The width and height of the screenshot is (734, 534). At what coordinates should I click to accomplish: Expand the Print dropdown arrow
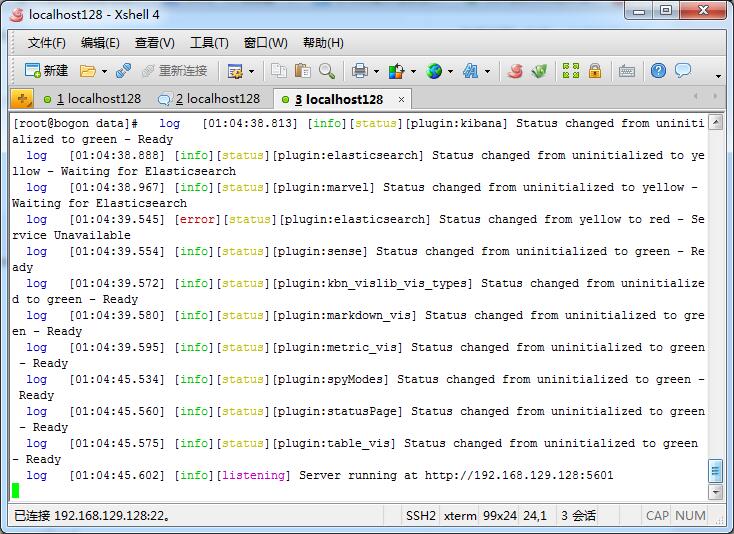coord(376,72)
